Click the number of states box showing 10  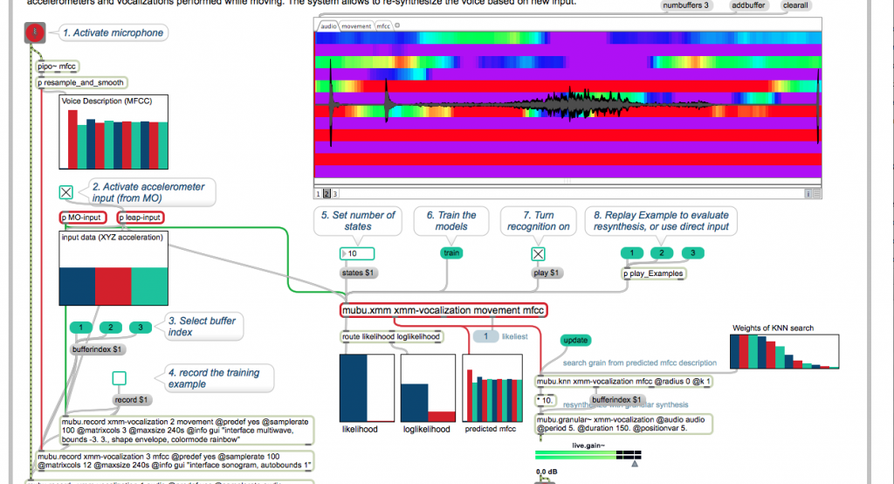click(357, 254)
